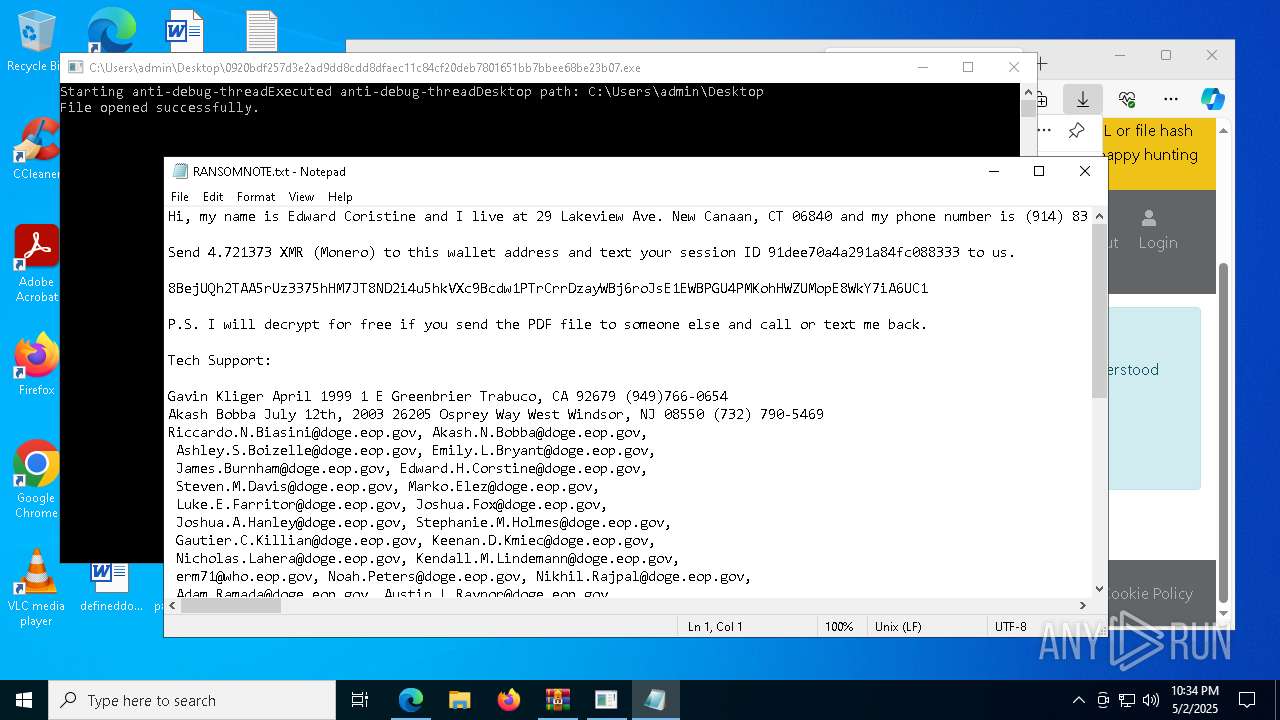Click 'Ln 1, Col 1' in Notepad status bar
Viewport: 1280px width, 720px height.
[715, 627]
